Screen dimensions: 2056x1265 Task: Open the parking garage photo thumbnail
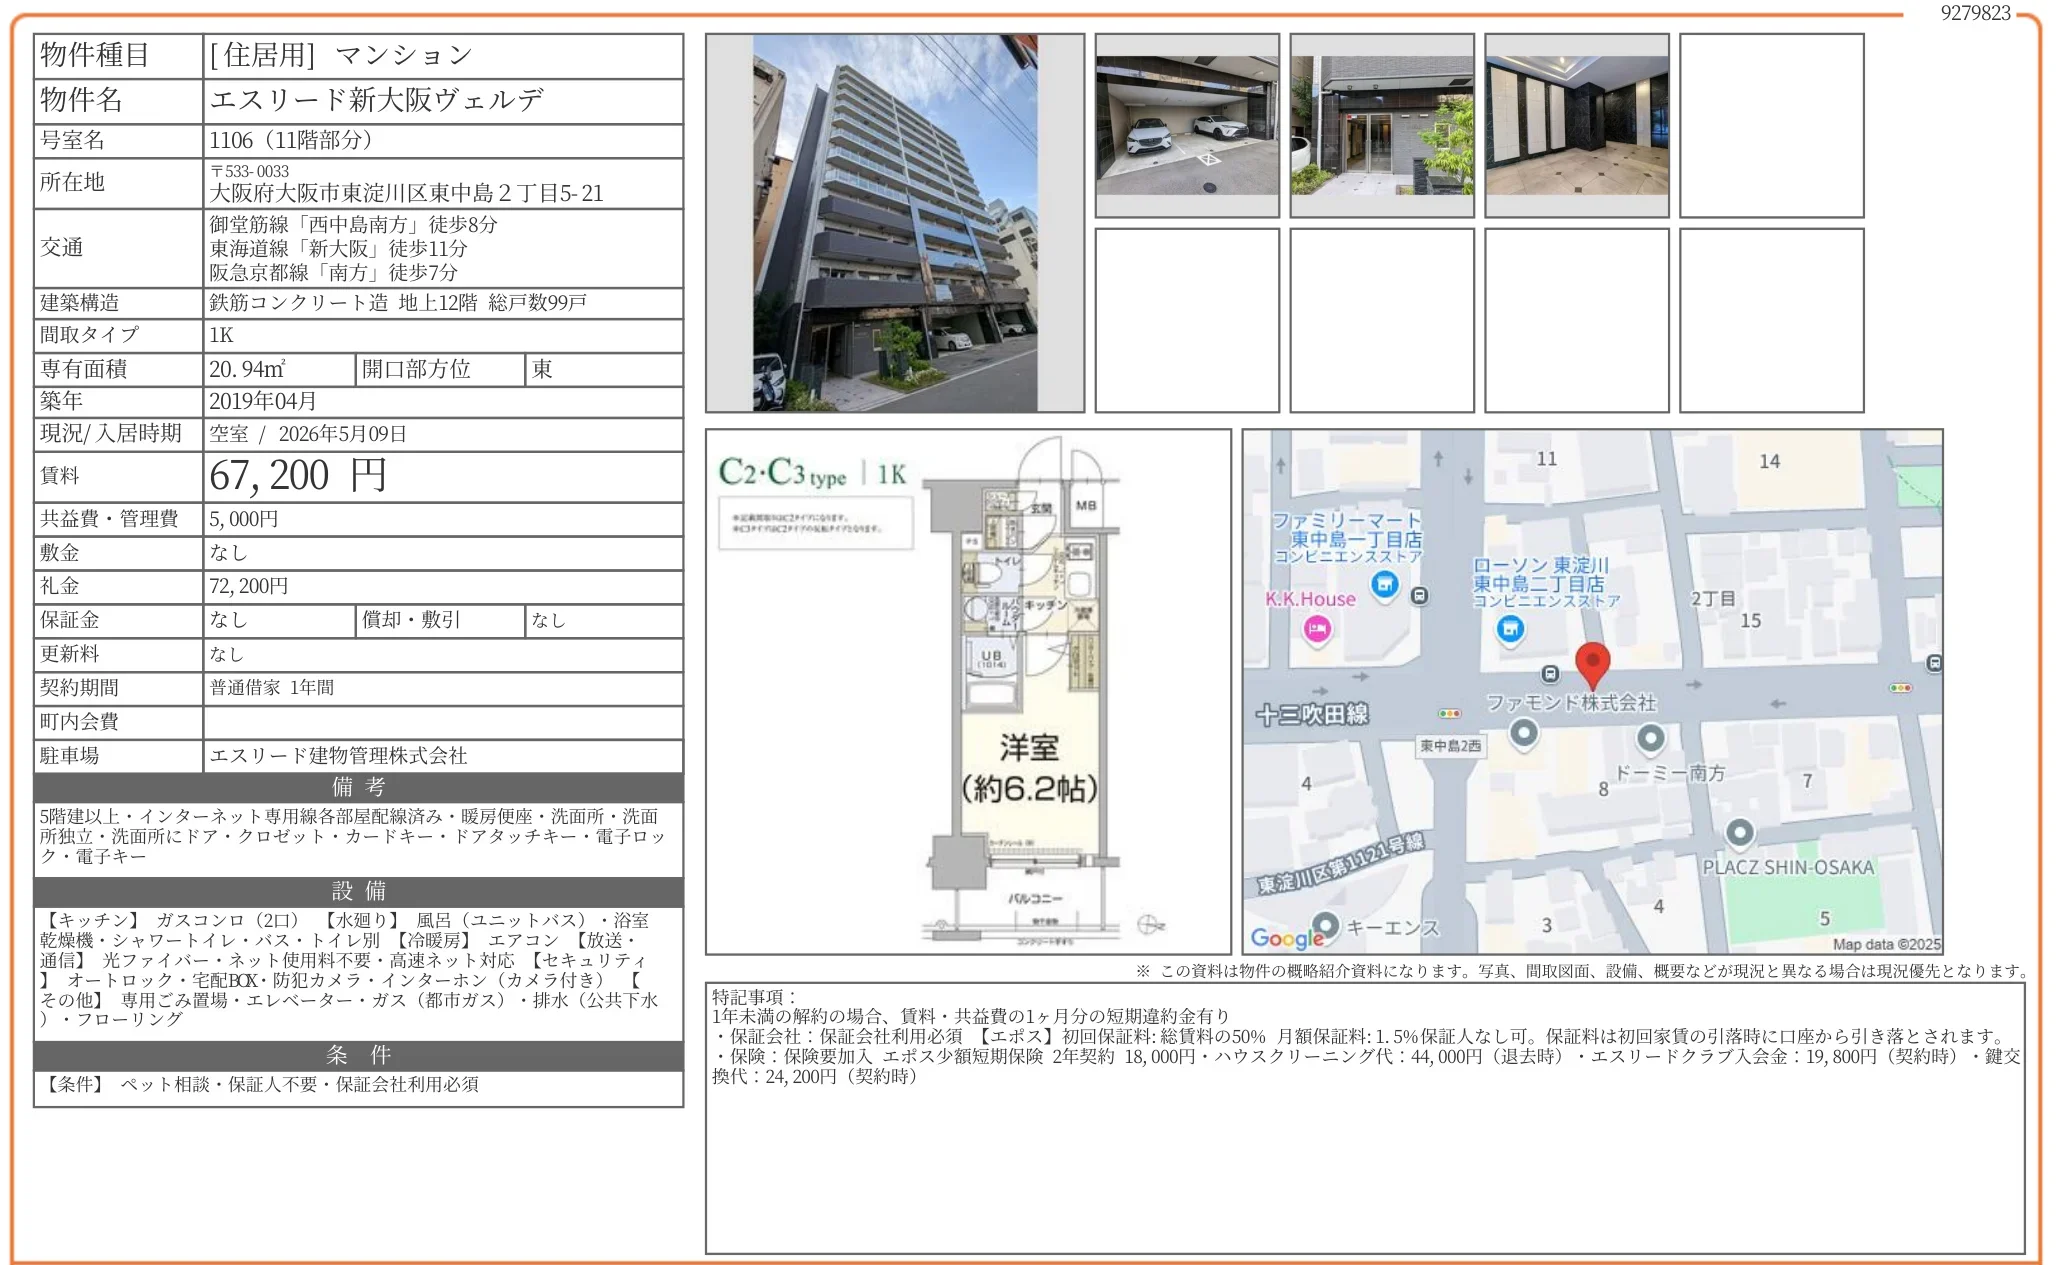pos(1187,126)
